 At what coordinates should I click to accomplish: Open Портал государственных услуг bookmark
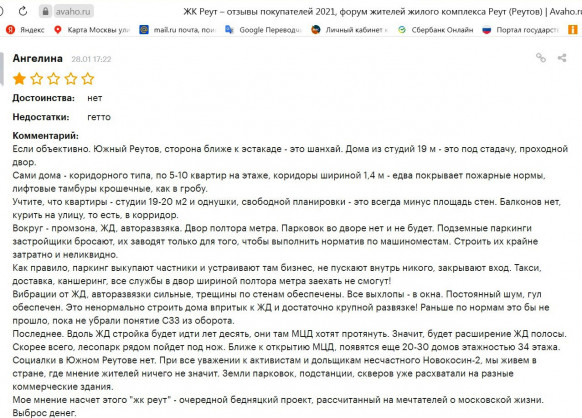(520, 30)
